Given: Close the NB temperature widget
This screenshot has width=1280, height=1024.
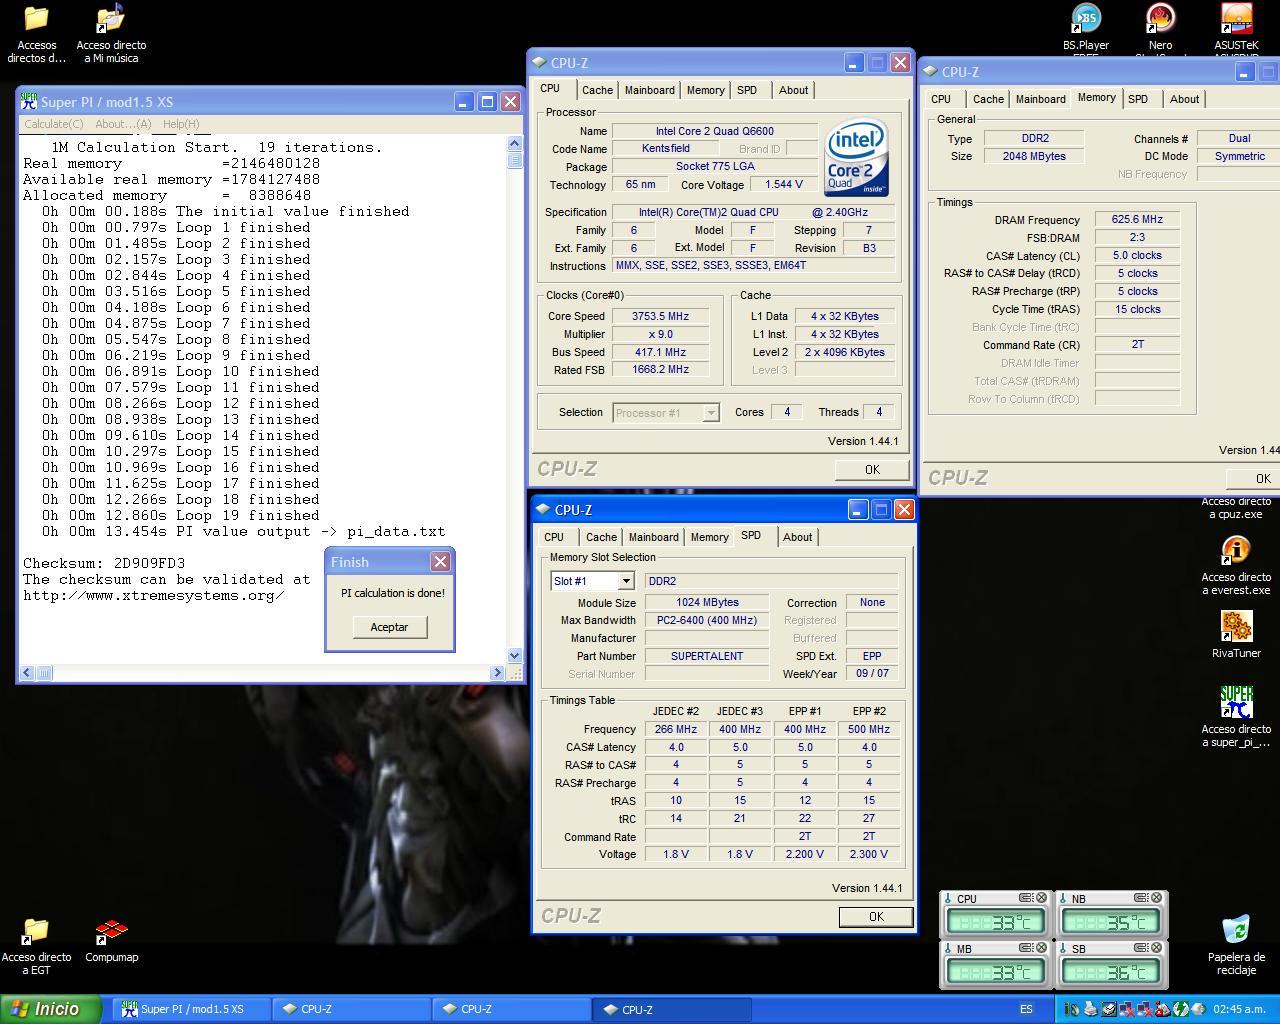Looking at the screenshot, I should pyautogui.click(x=1156, y=898).
